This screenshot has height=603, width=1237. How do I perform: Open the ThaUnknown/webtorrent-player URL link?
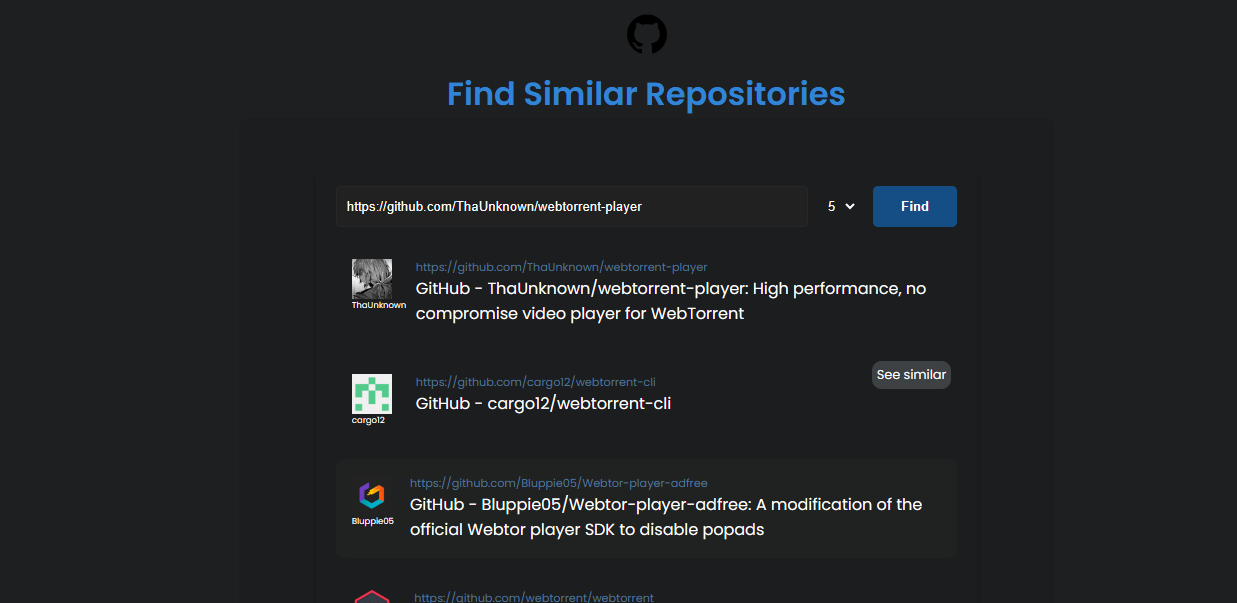click(561, 267)
